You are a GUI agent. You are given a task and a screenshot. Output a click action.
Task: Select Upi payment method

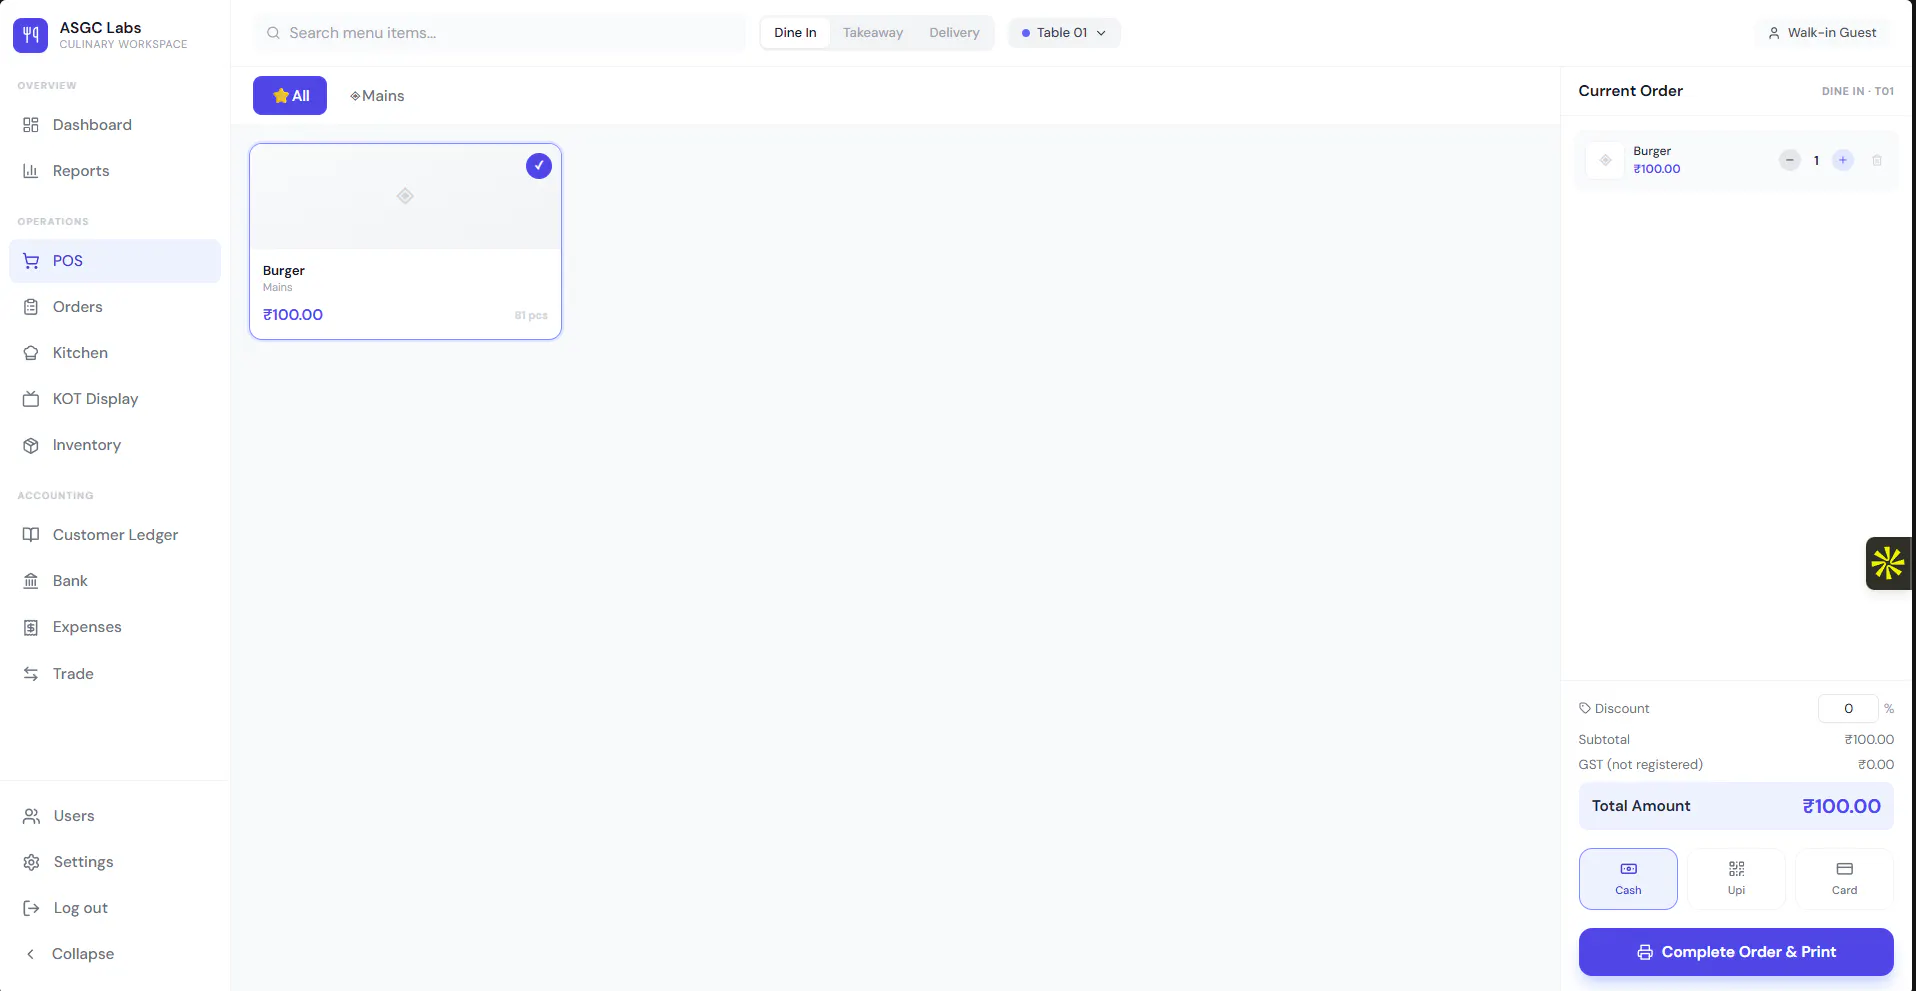(x=1736, y=879)
